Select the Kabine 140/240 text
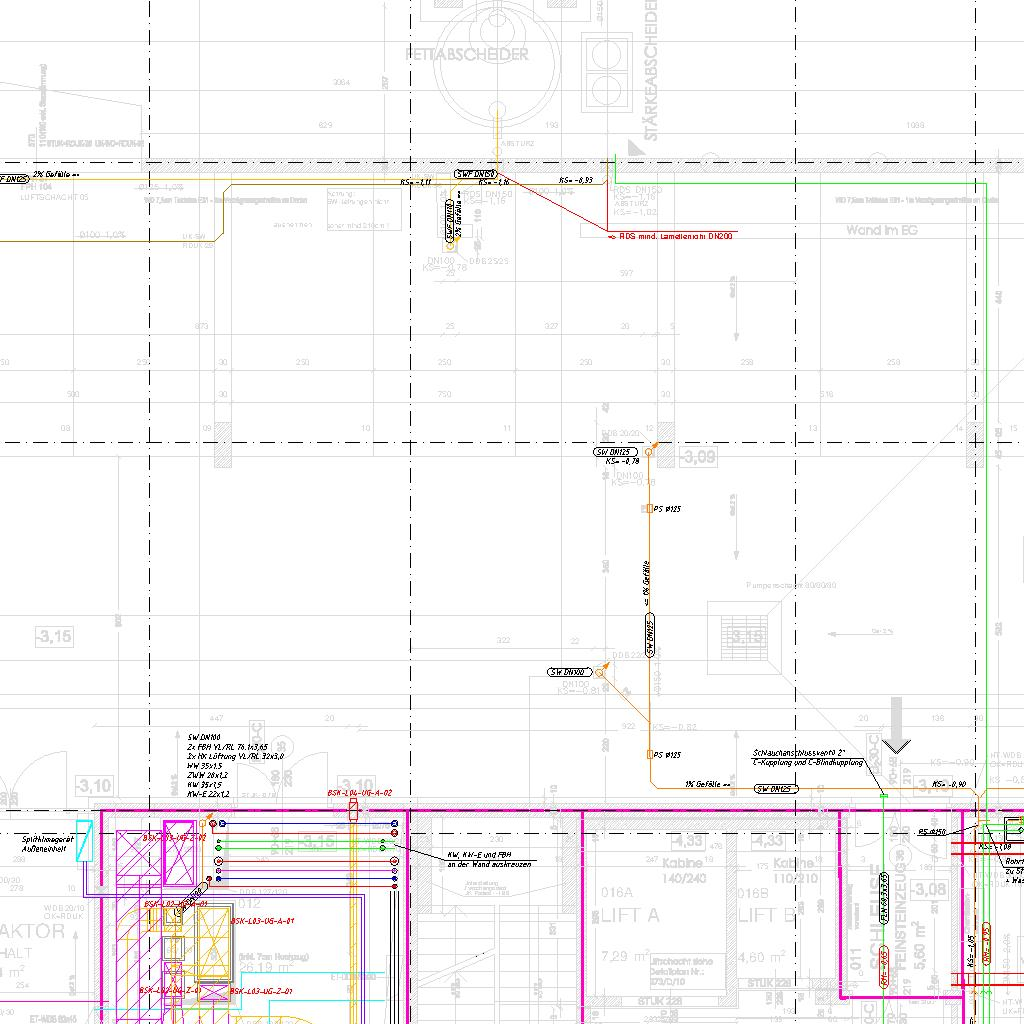This screenshot has height=1024, width=1024. [x=684, y=870]
